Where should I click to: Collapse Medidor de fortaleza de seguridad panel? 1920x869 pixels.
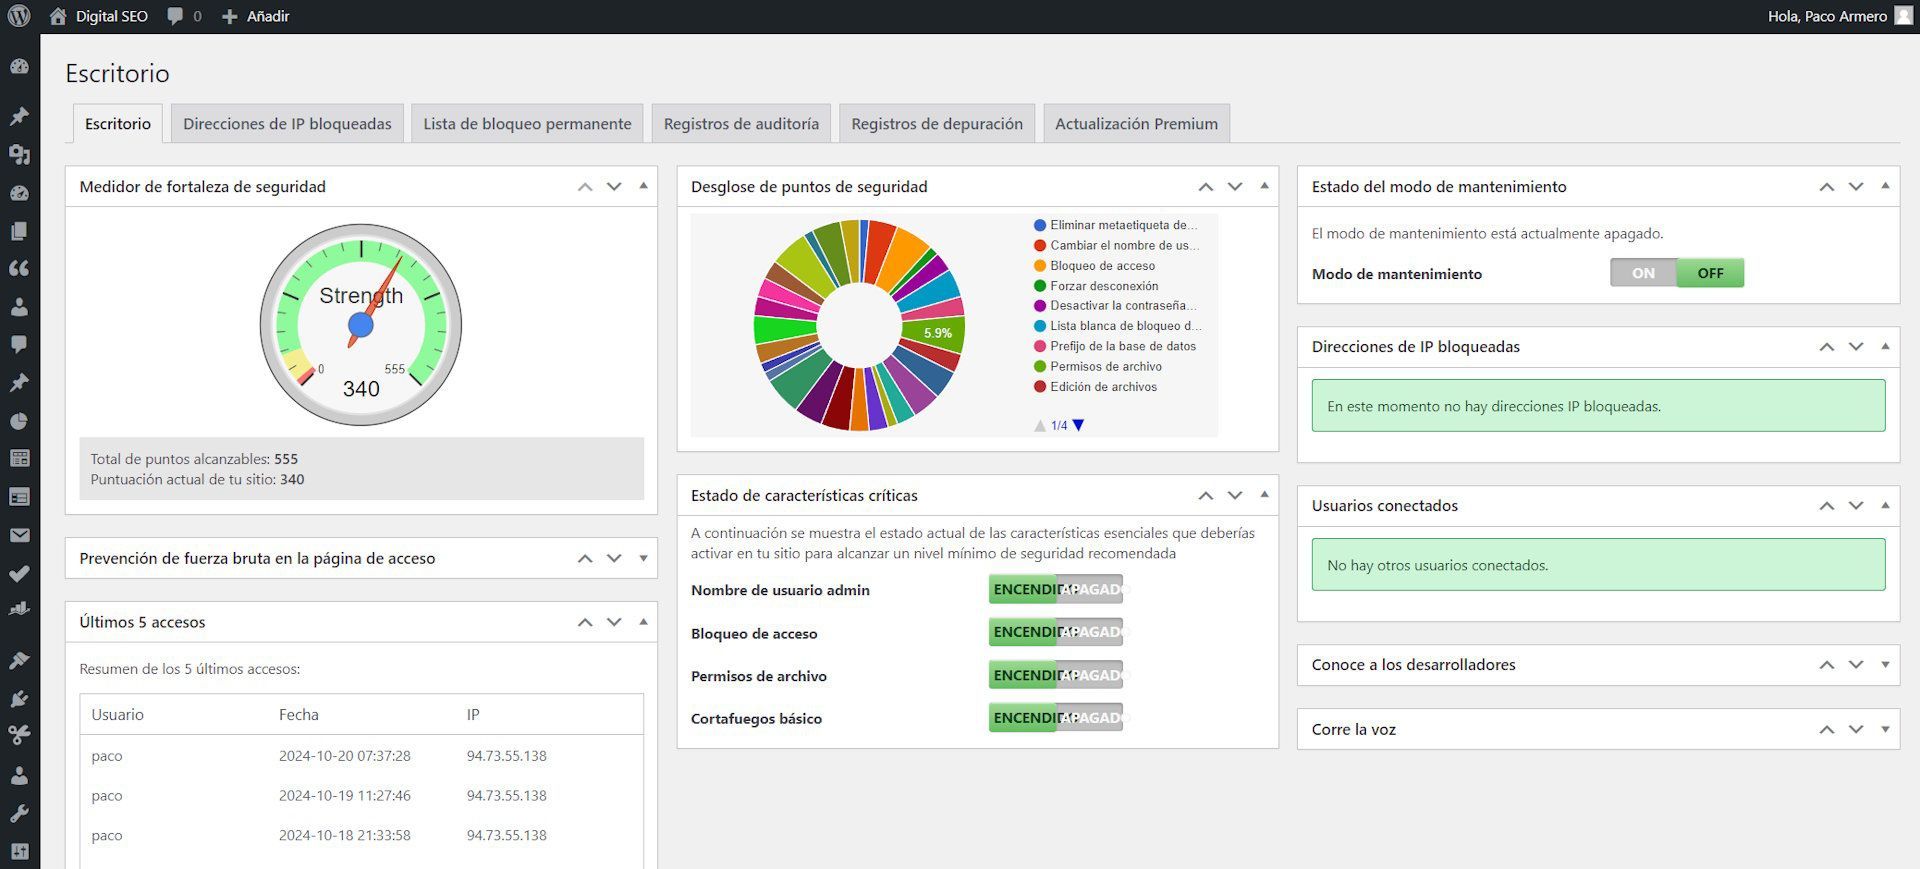coord(643,186)
